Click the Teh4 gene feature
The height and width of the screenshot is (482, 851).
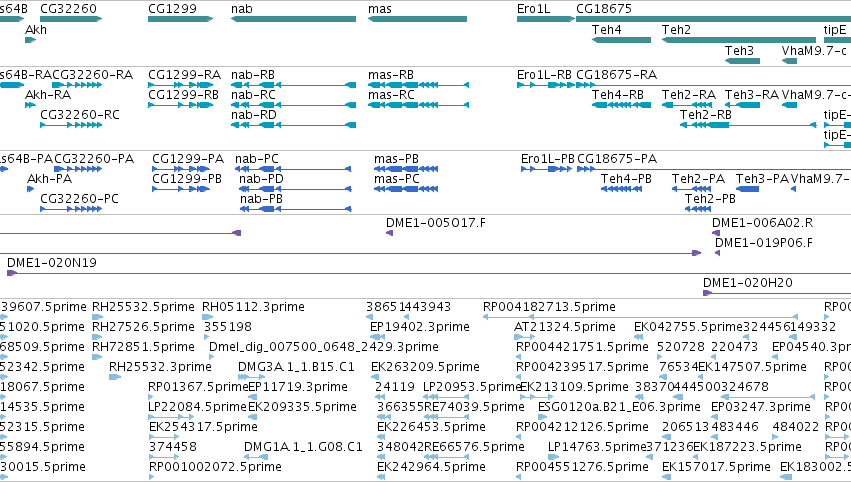[621, 40]
